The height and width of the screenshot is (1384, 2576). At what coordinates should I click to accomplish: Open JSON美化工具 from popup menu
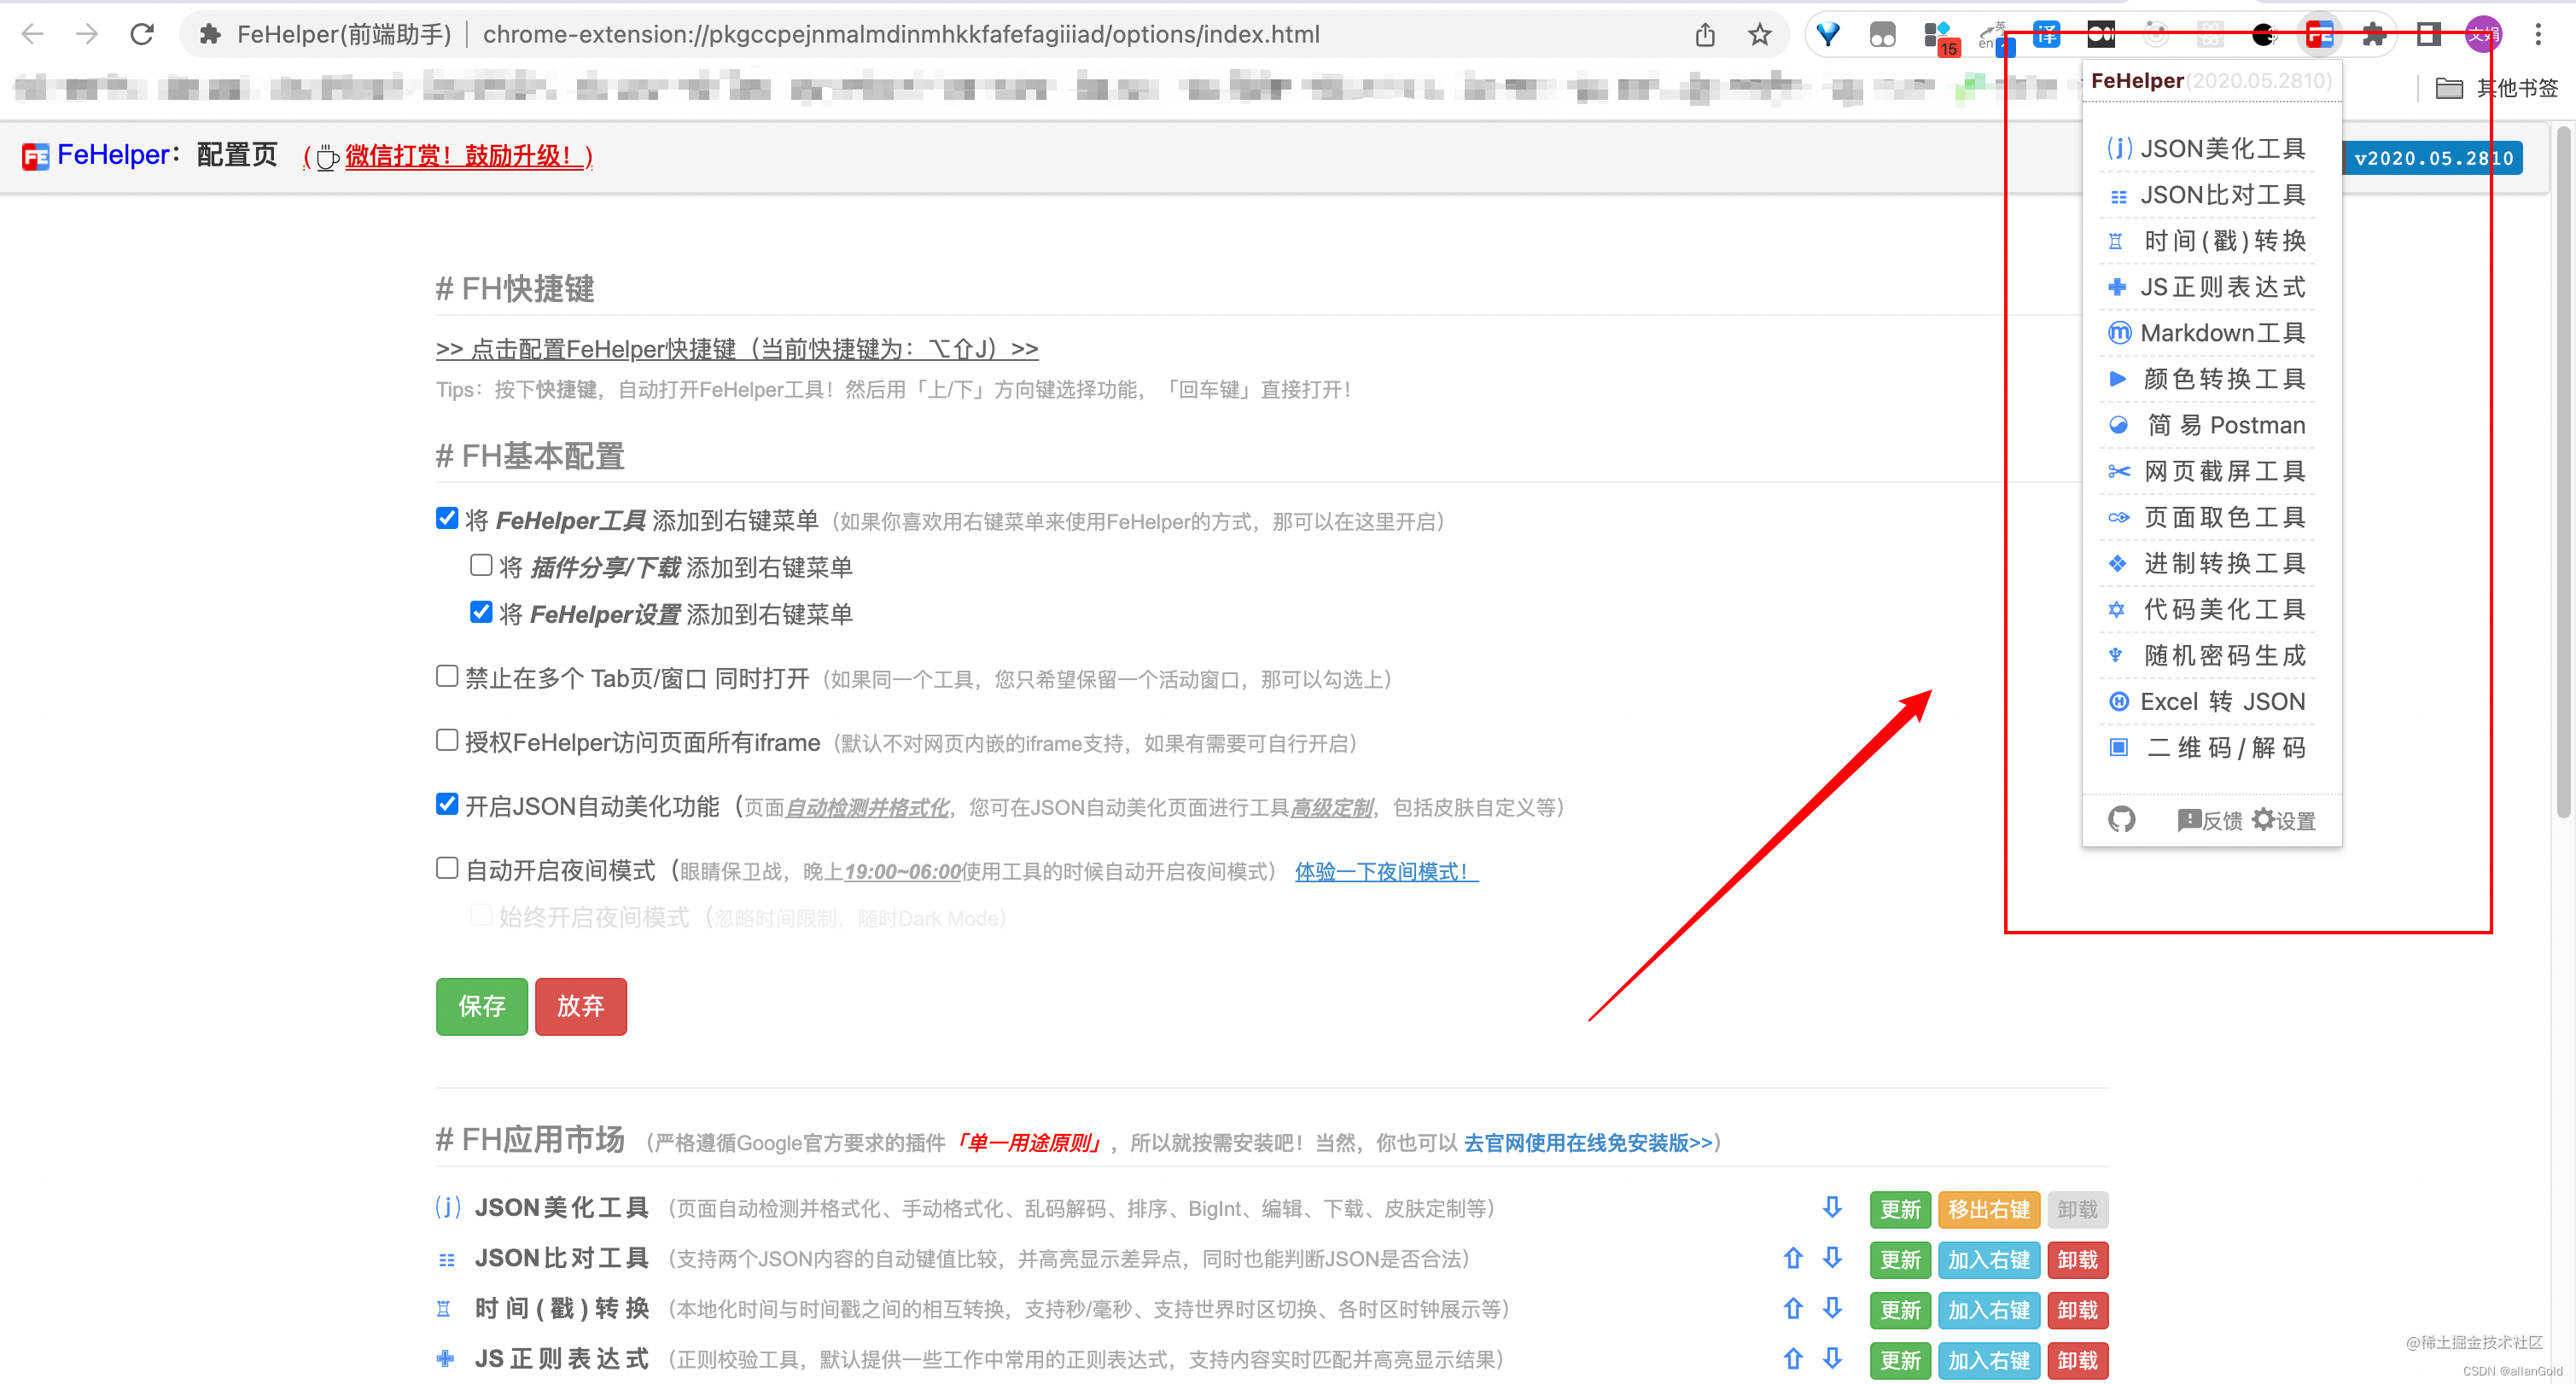coord(2206,148)
